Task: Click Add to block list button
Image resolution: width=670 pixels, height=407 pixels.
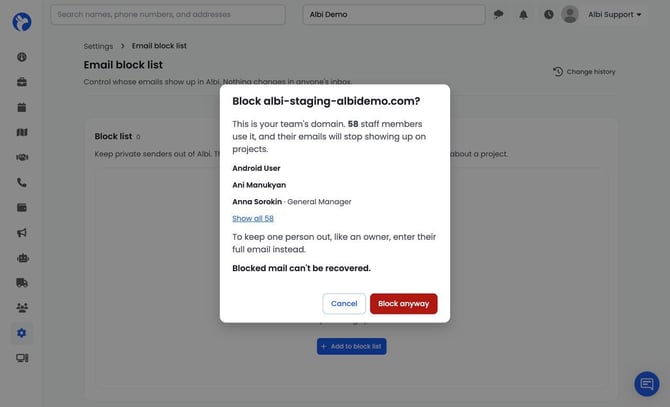Action: [352, 346]
